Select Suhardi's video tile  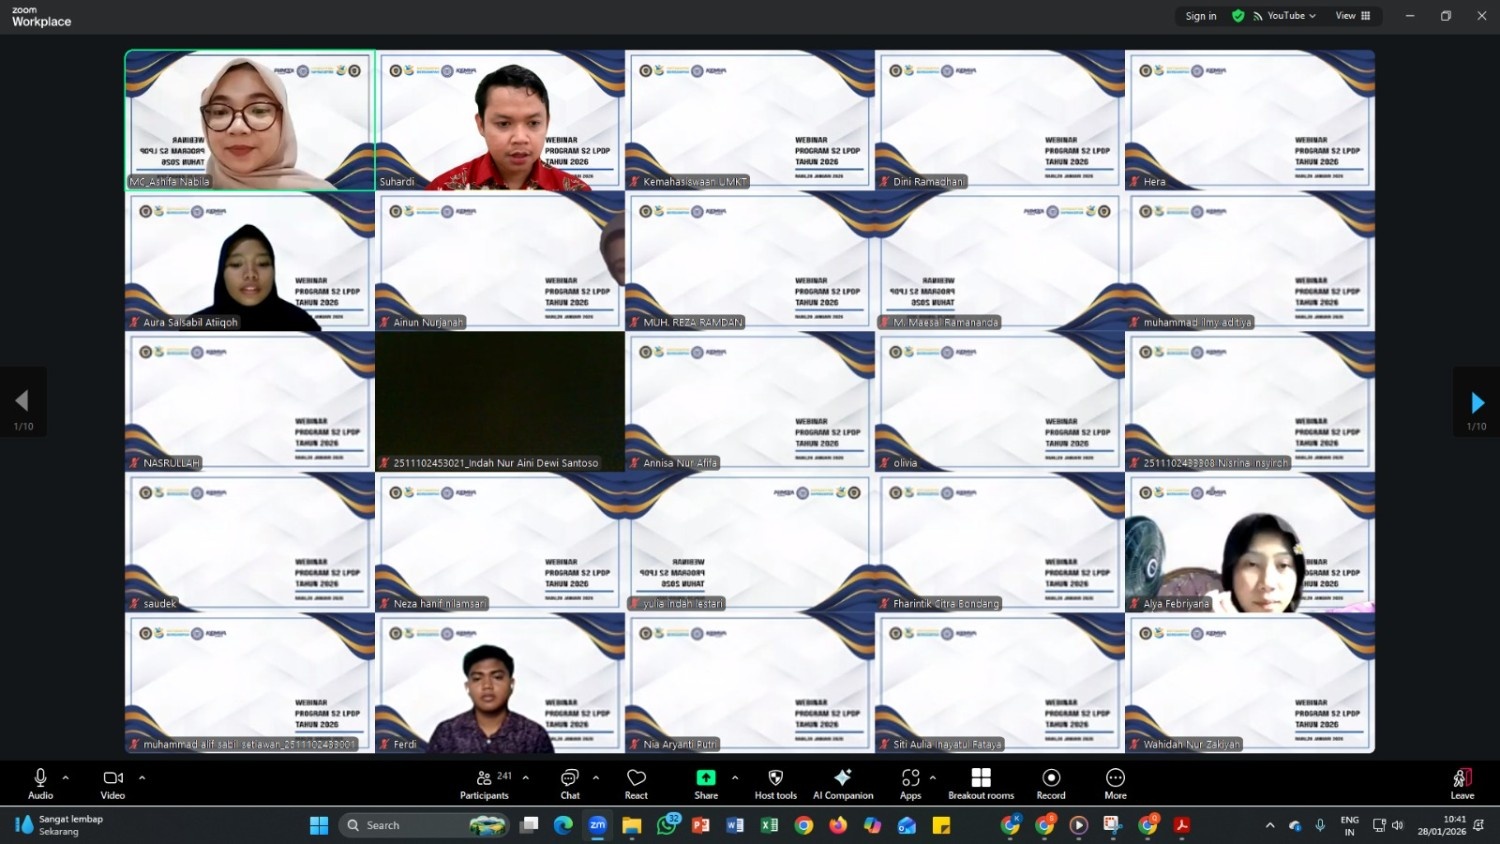pyautogui.click(x=500, y=120)
